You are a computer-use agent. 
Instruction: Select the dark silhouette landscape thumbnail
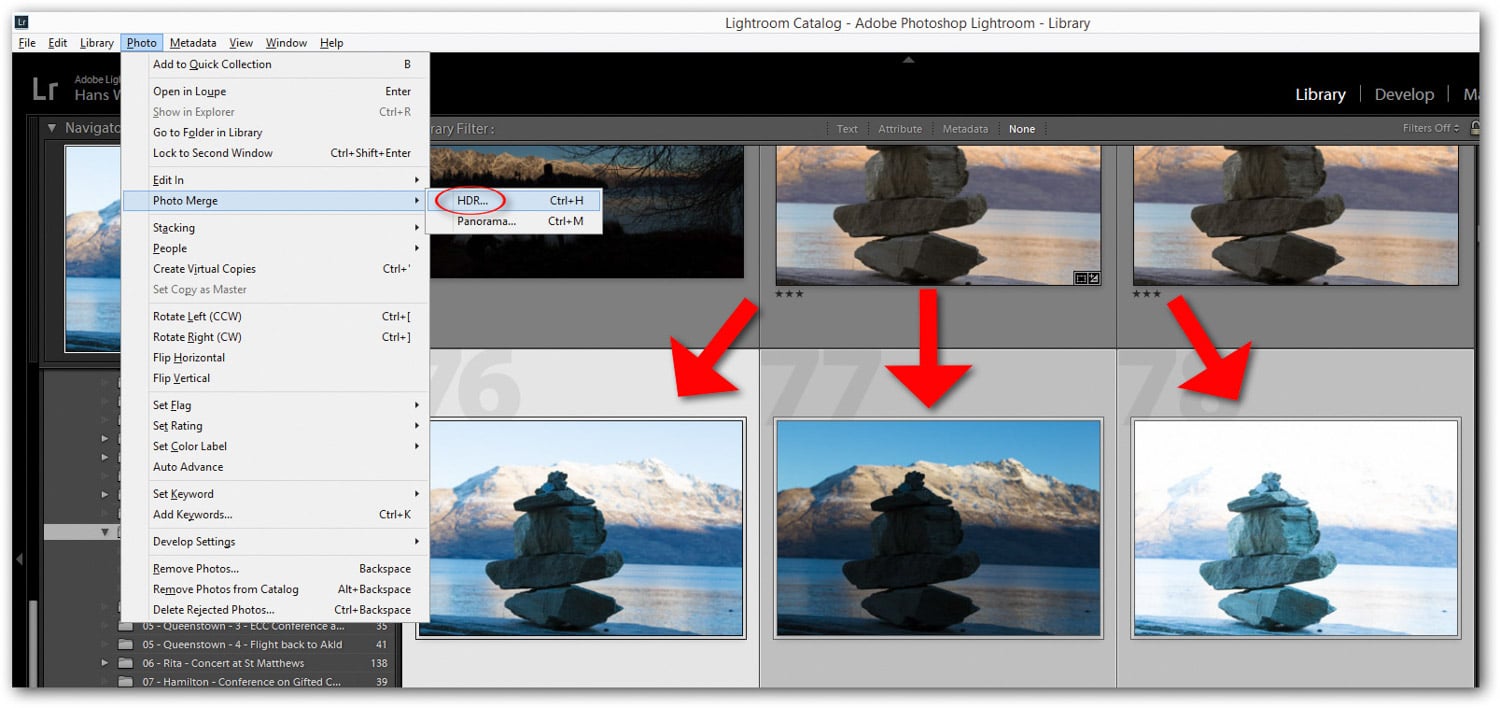[586, 211]
